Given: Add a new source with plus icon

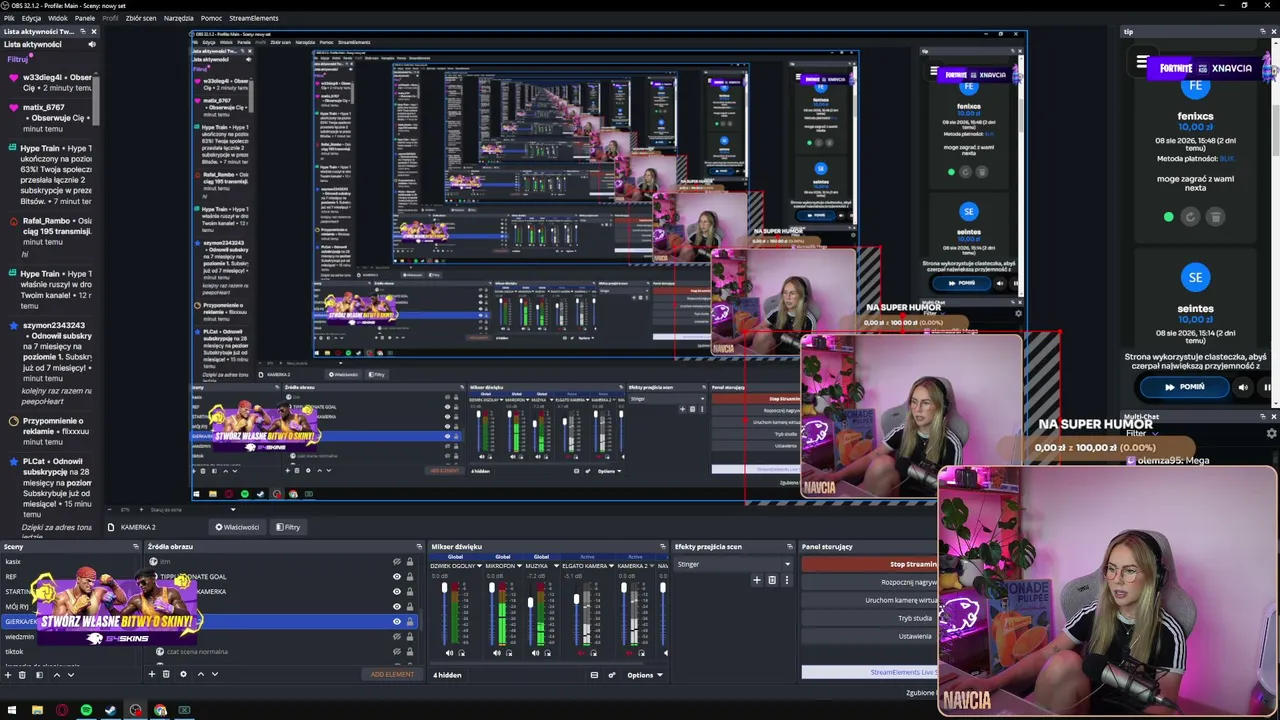Looking at the screenshot, I should click(x=152, y=674).
